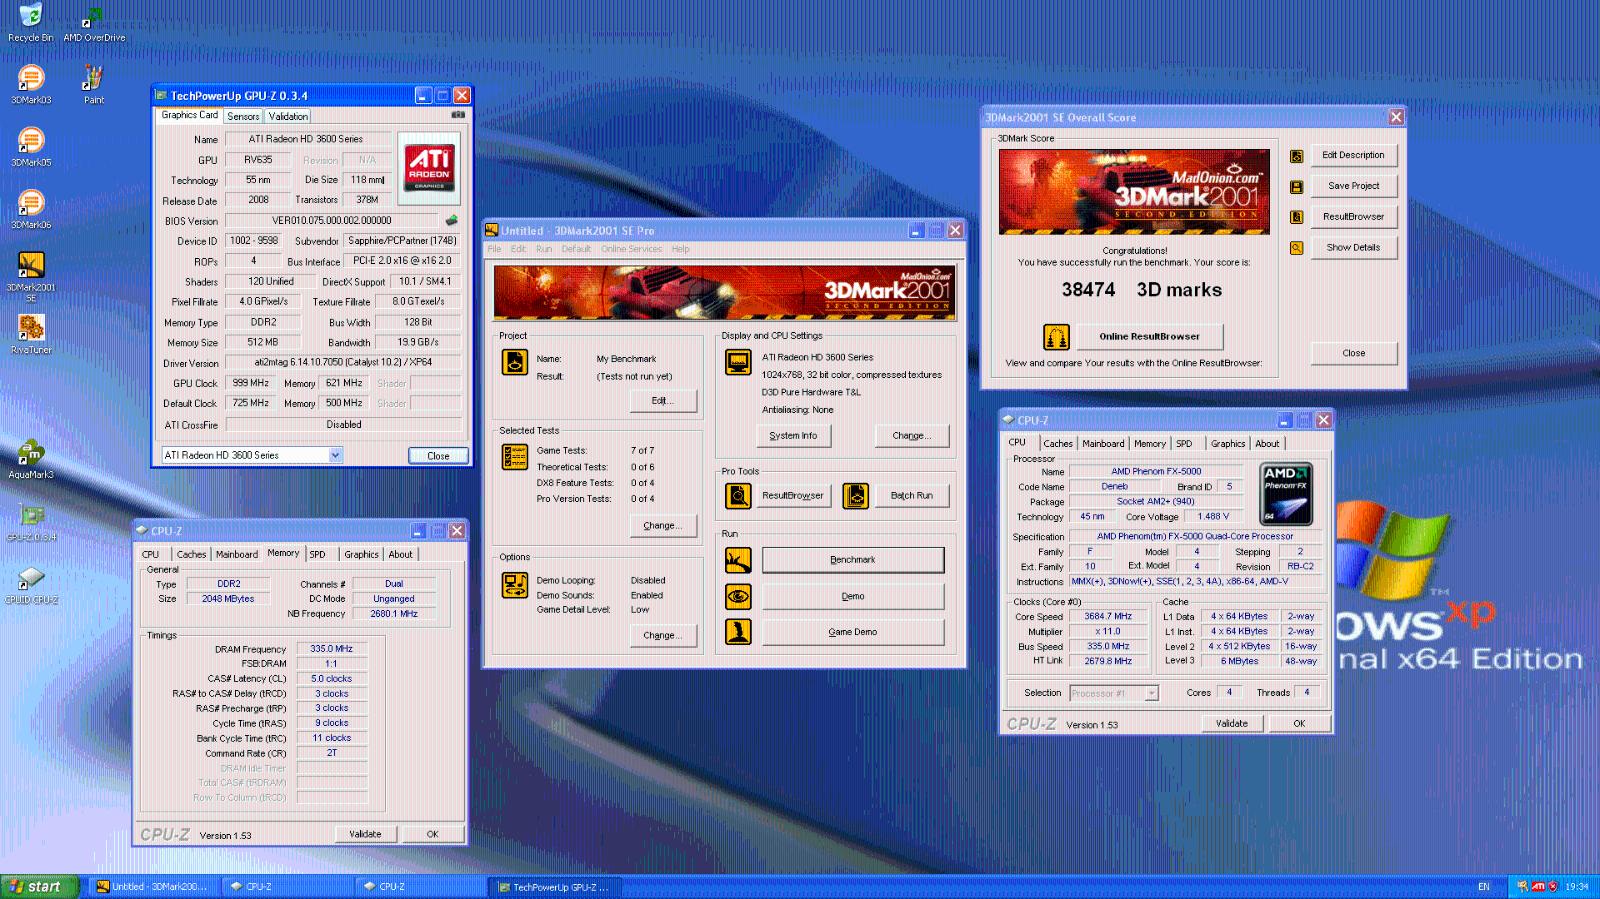This screenshot has width=1600, height=899.
Task: Click the EN language indicator in taskbar
Action: coord(1484,887)
